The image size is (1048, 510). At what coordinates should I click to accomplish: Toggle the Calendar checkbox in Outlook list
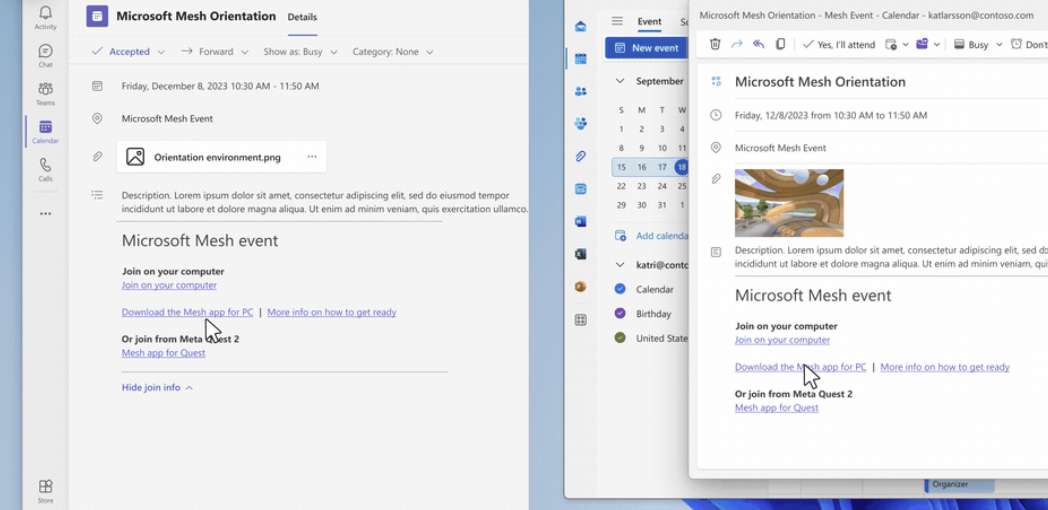point(620,289)
